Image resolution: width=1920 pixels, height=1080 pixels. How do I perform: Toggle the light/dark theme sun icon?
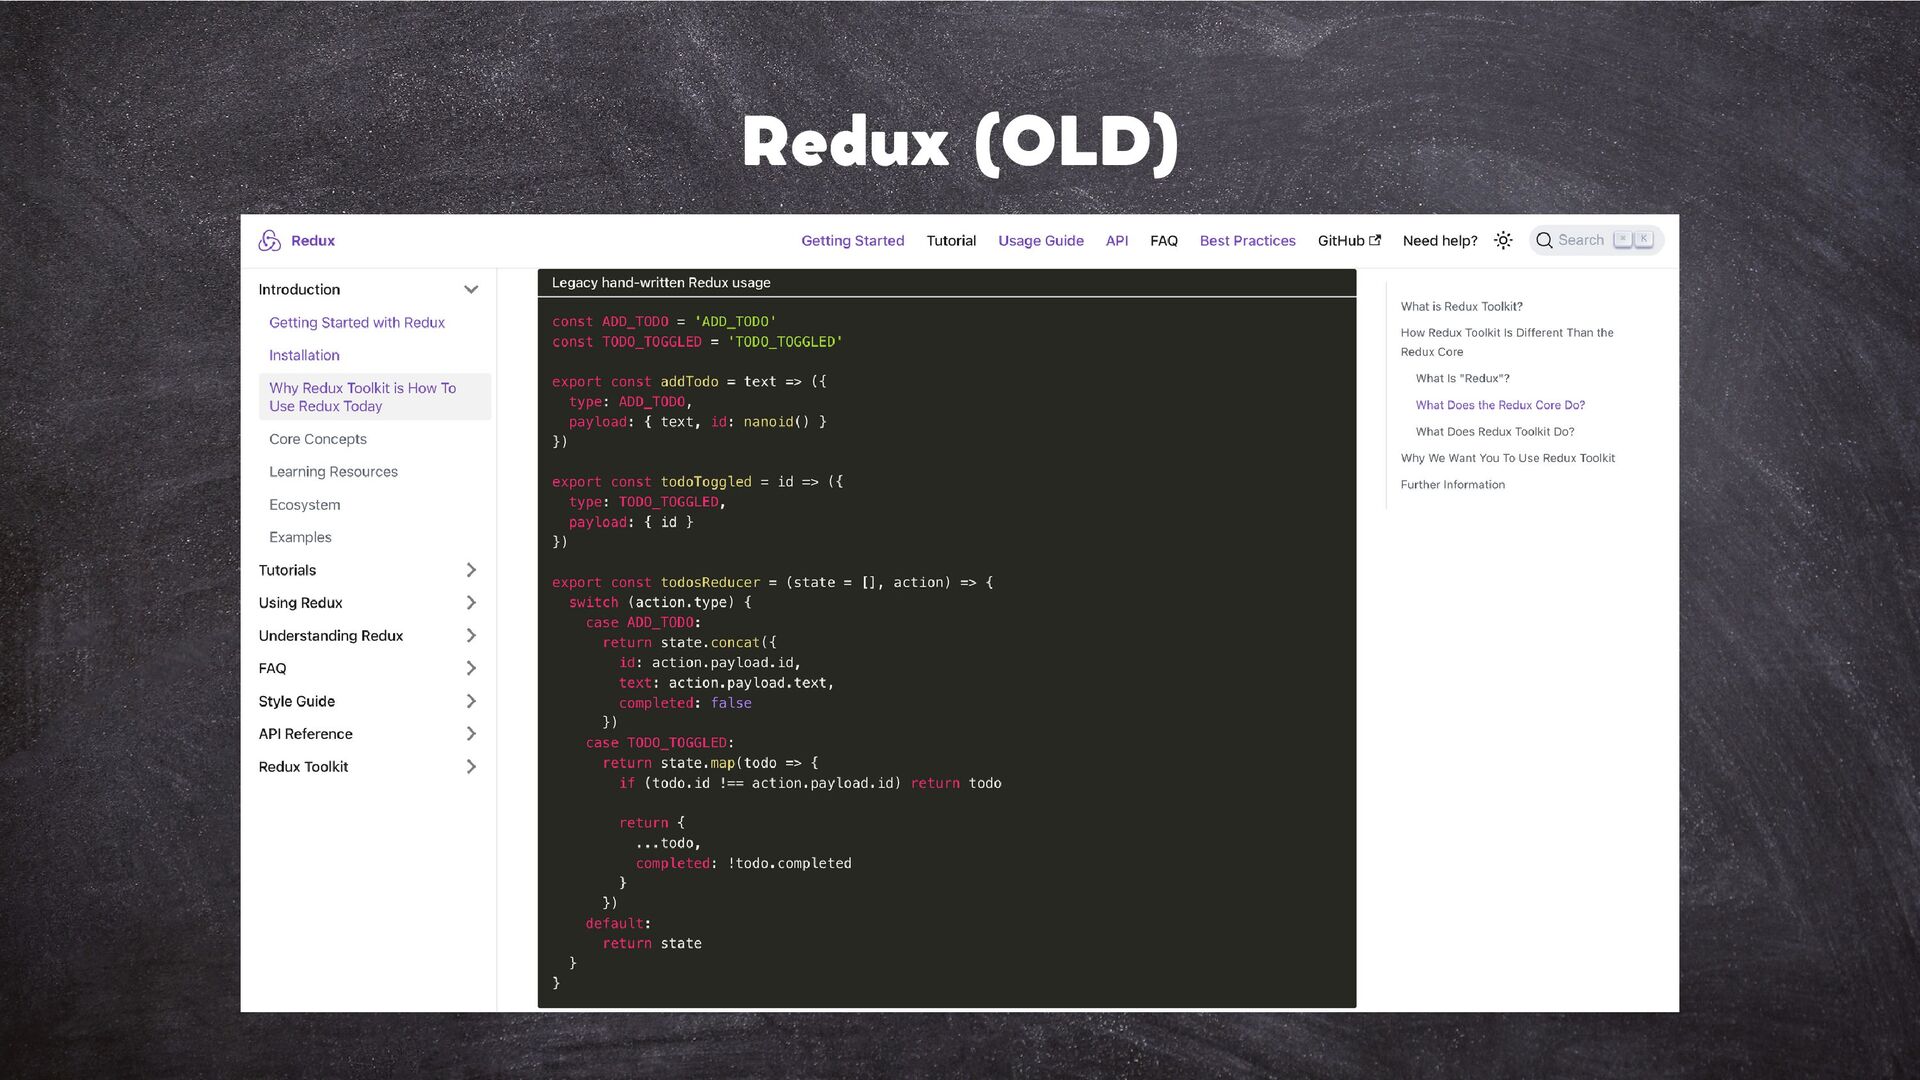click(1503, 240)
